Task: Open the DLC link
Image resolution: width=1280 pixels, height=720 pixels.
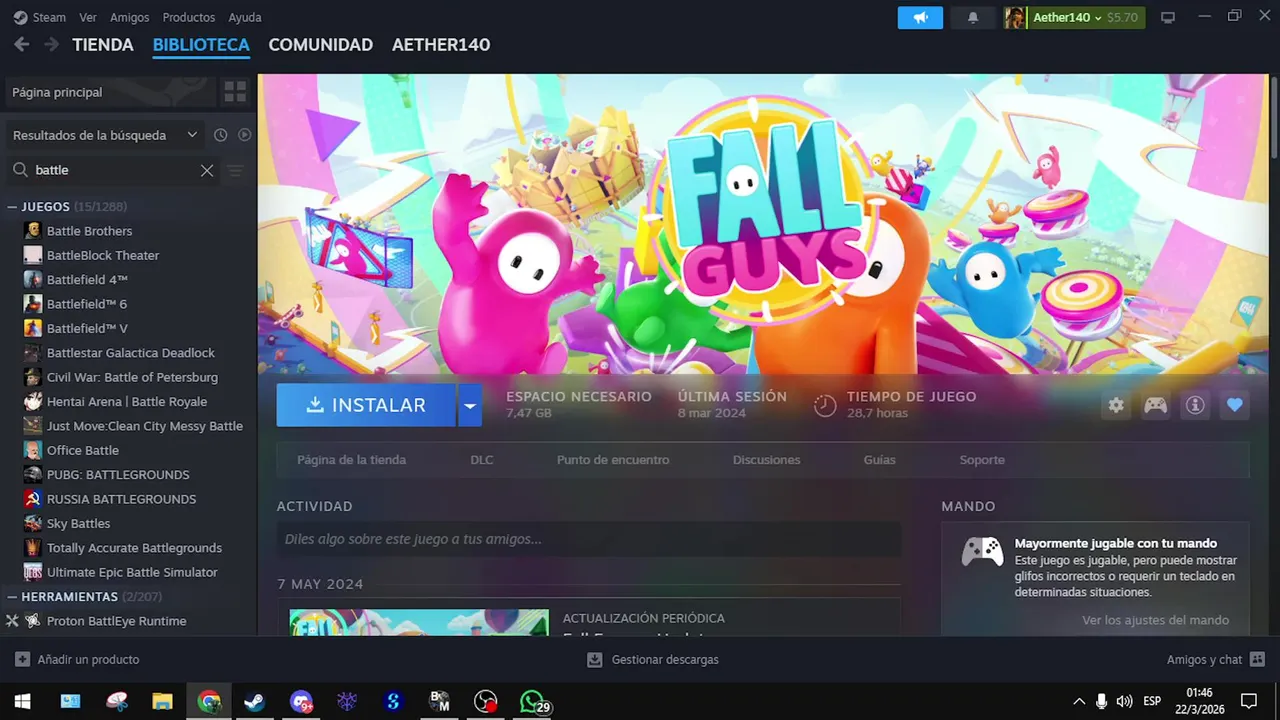Action: 482,460
